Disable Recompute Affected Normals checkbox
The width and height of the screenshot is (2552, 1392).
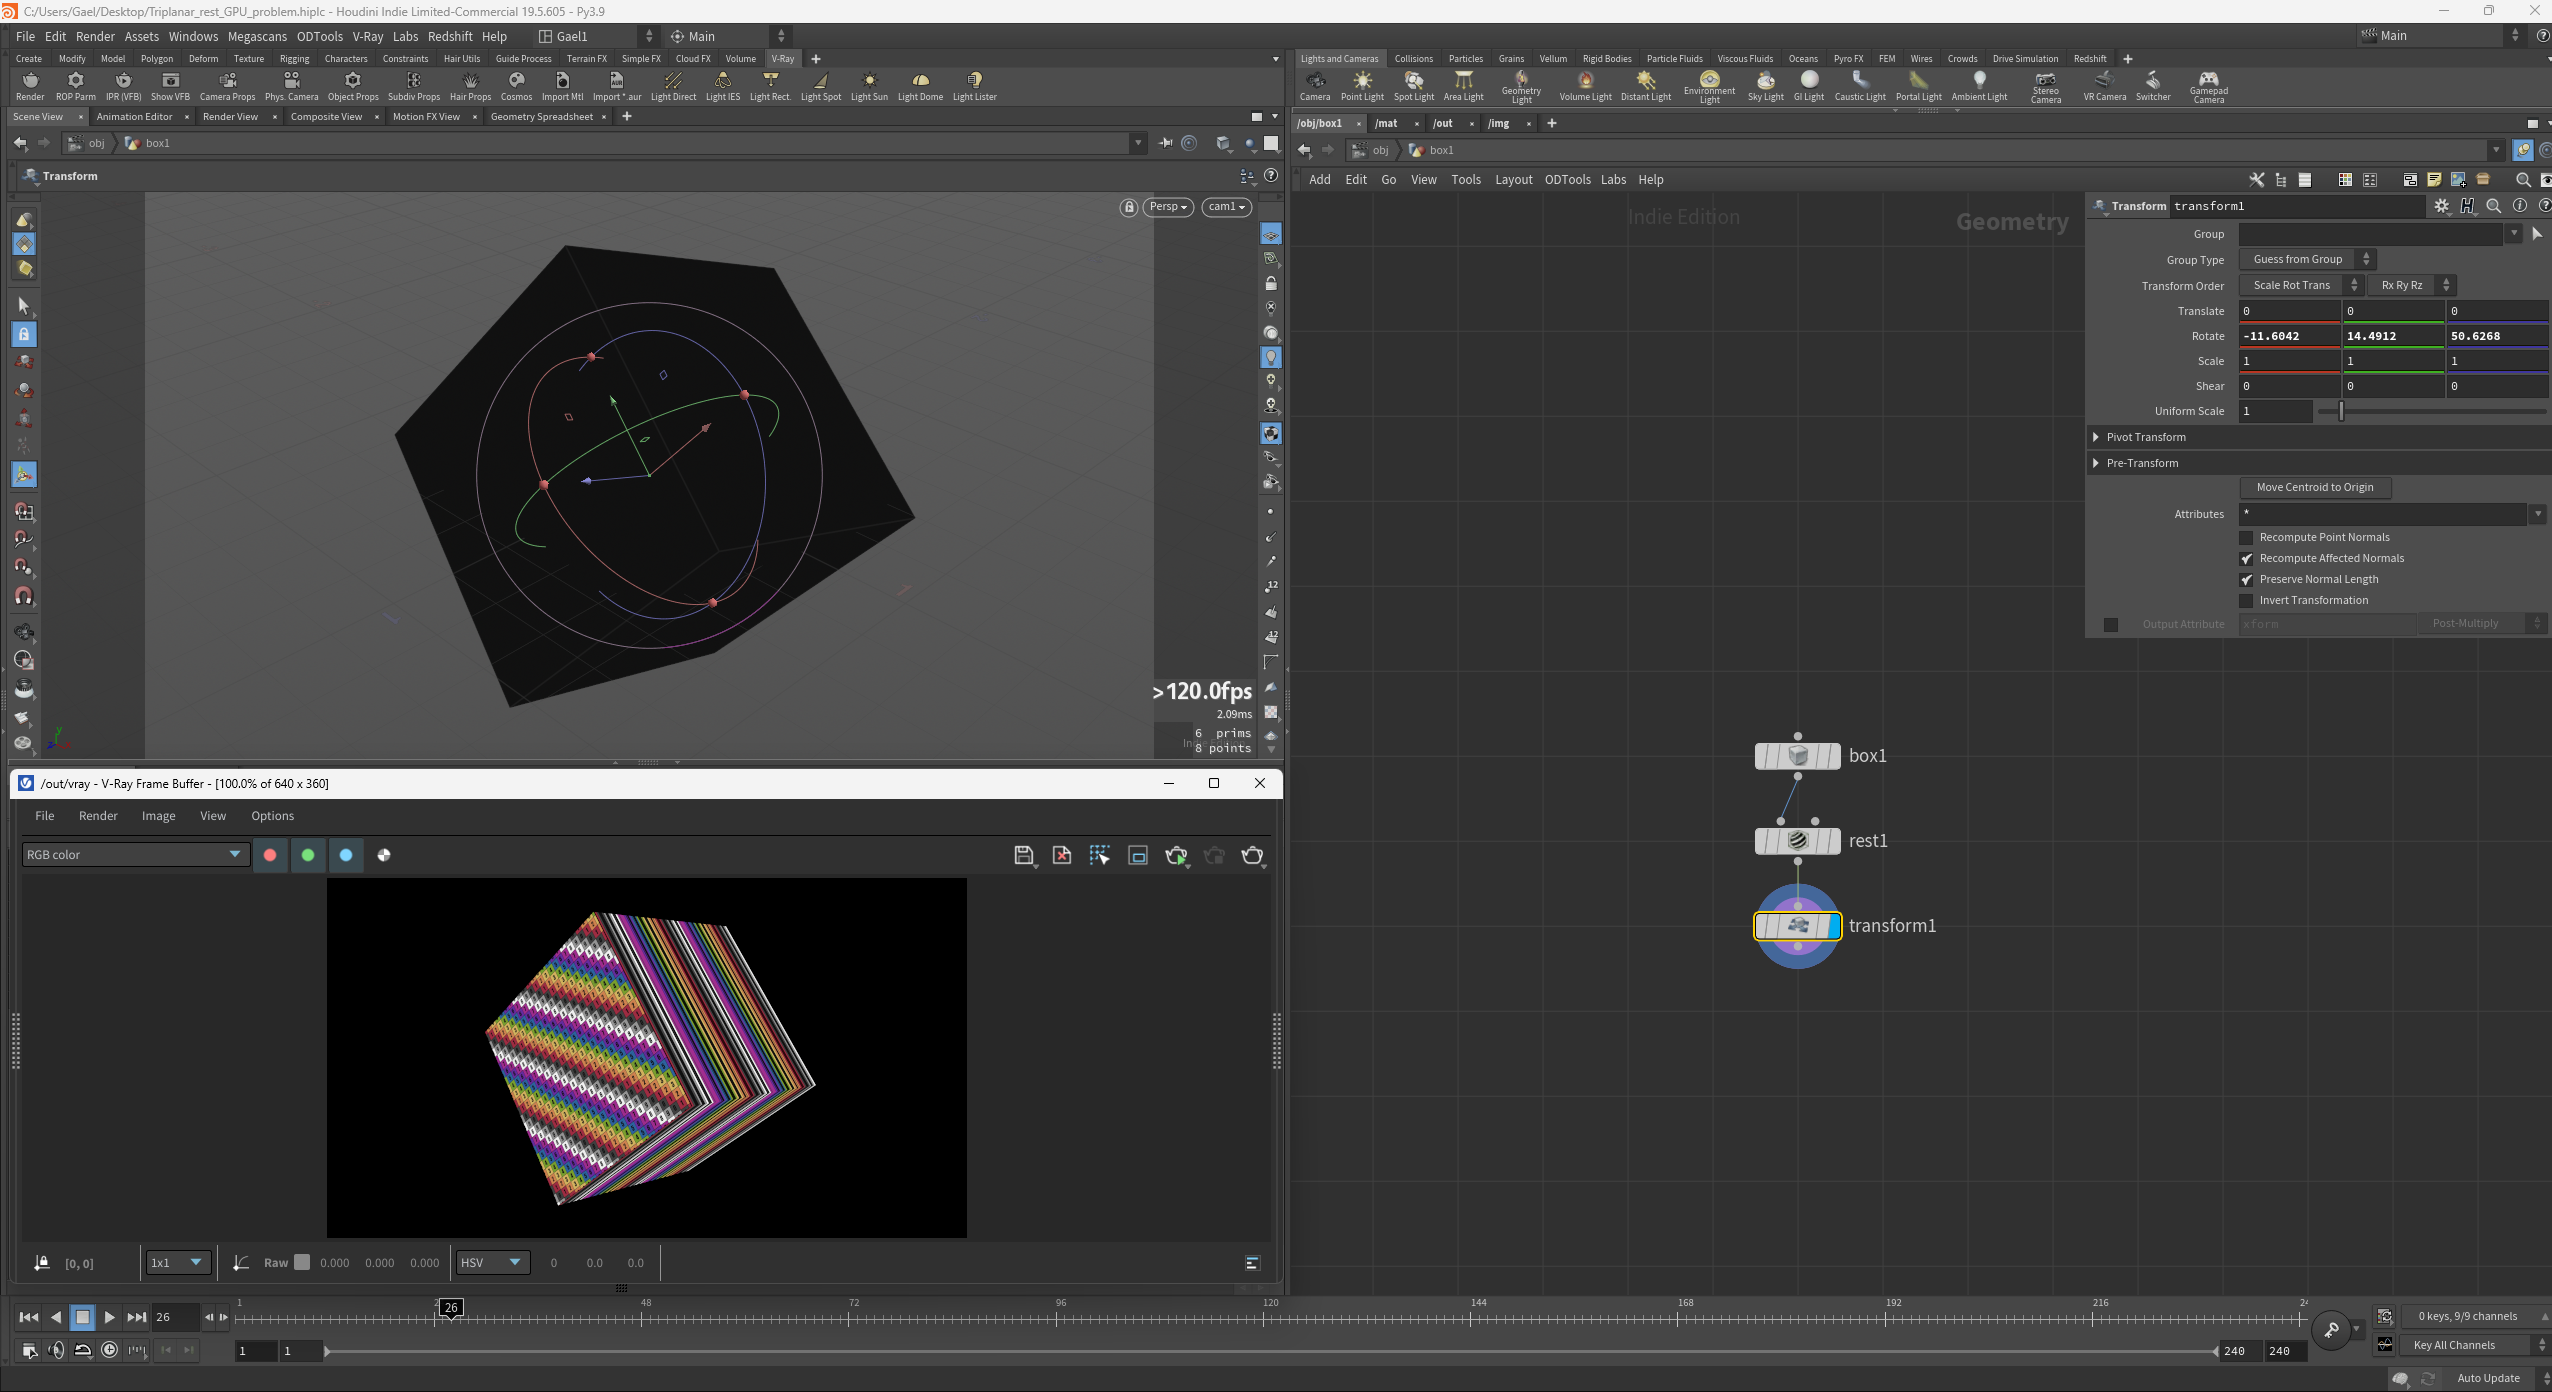2246,559
